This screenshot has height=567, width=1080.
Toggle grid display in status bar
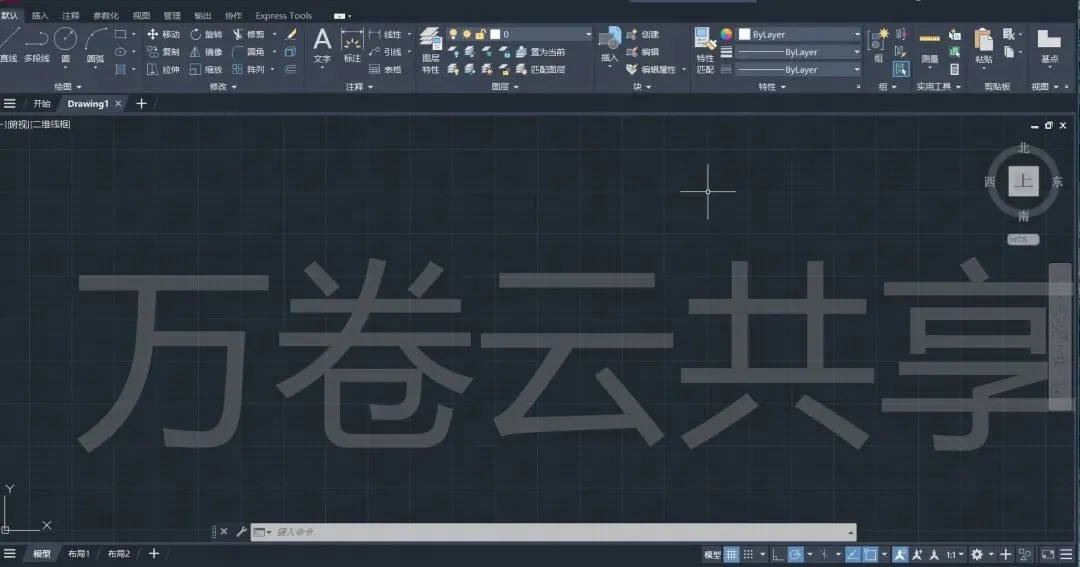click(731, 554)
